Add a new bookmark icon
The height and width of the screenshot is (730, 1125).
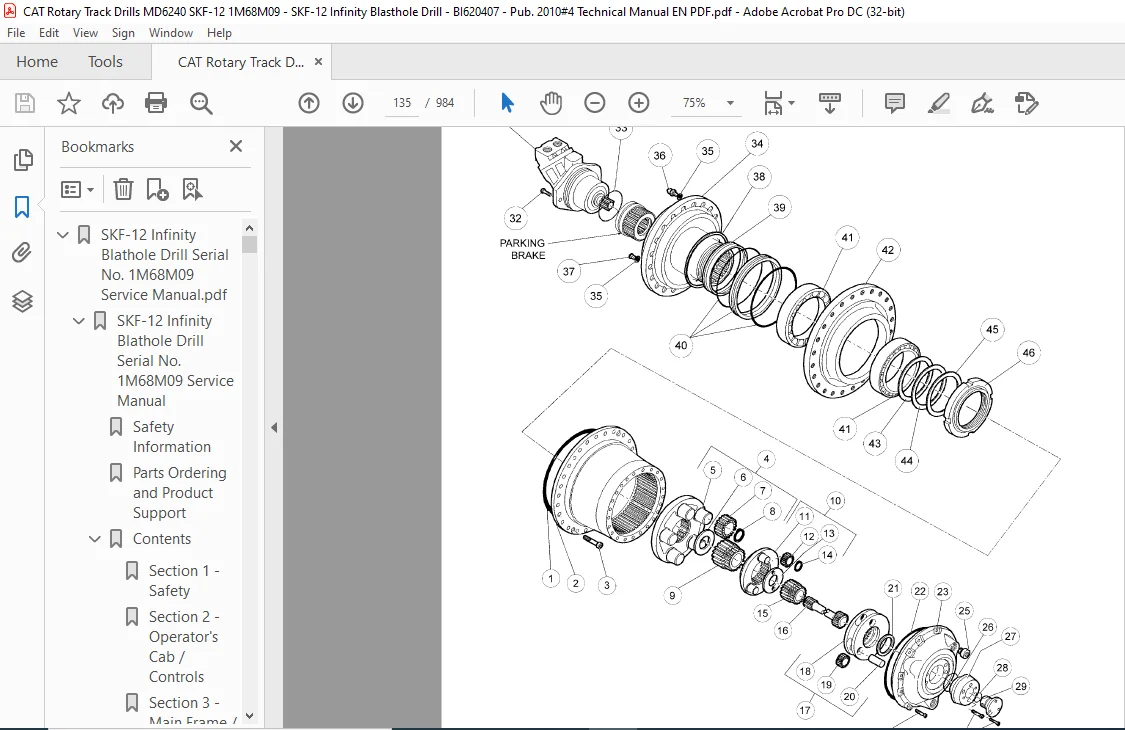[157, 189]
